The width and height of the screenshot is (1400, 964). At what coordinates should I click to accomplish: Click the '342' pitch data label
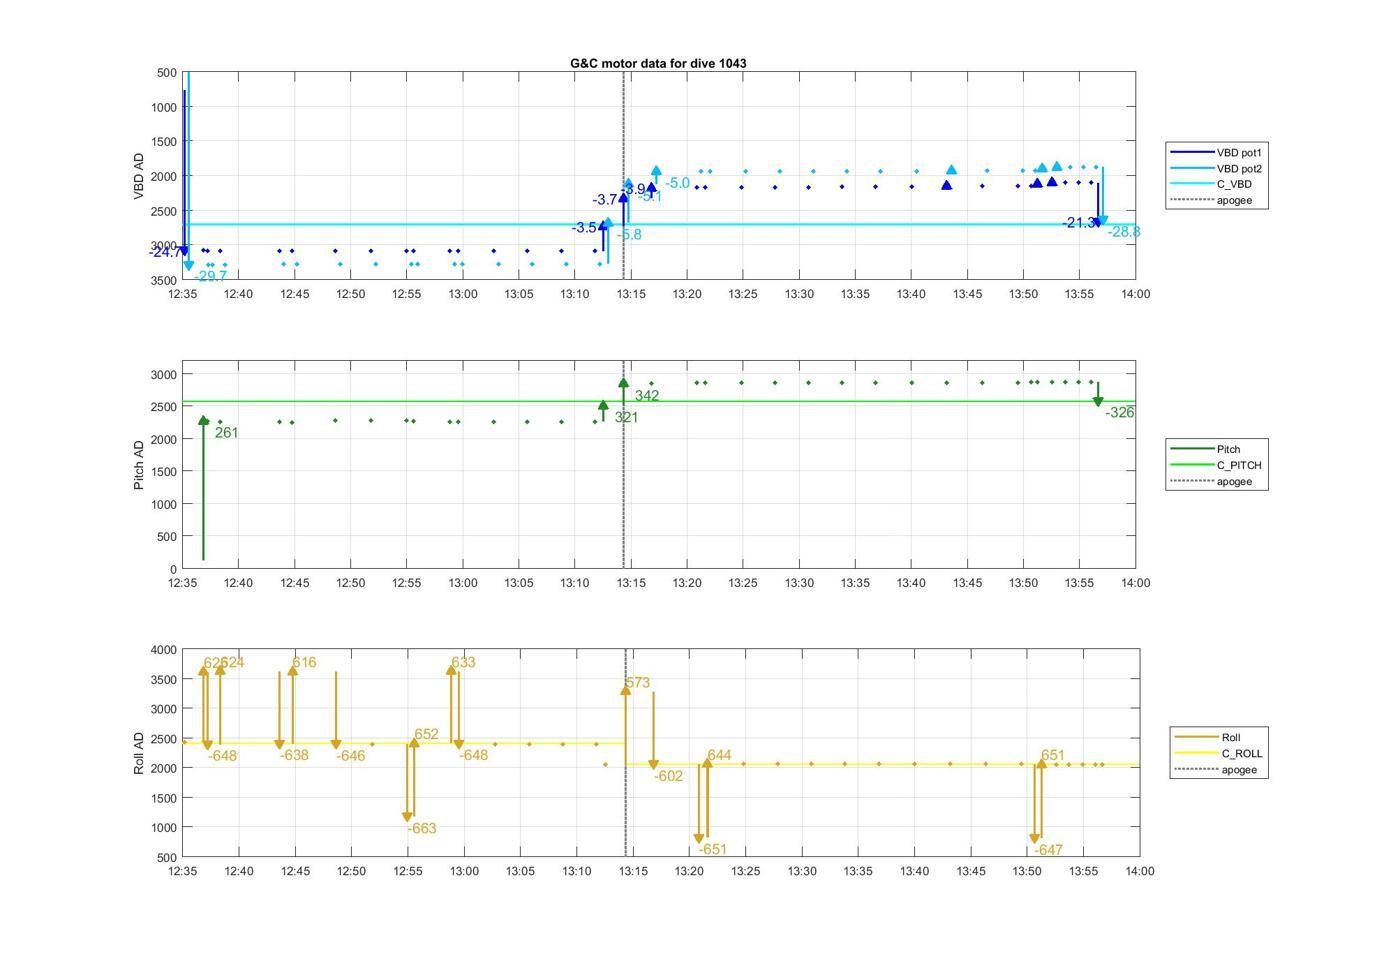tap(646, 396)
